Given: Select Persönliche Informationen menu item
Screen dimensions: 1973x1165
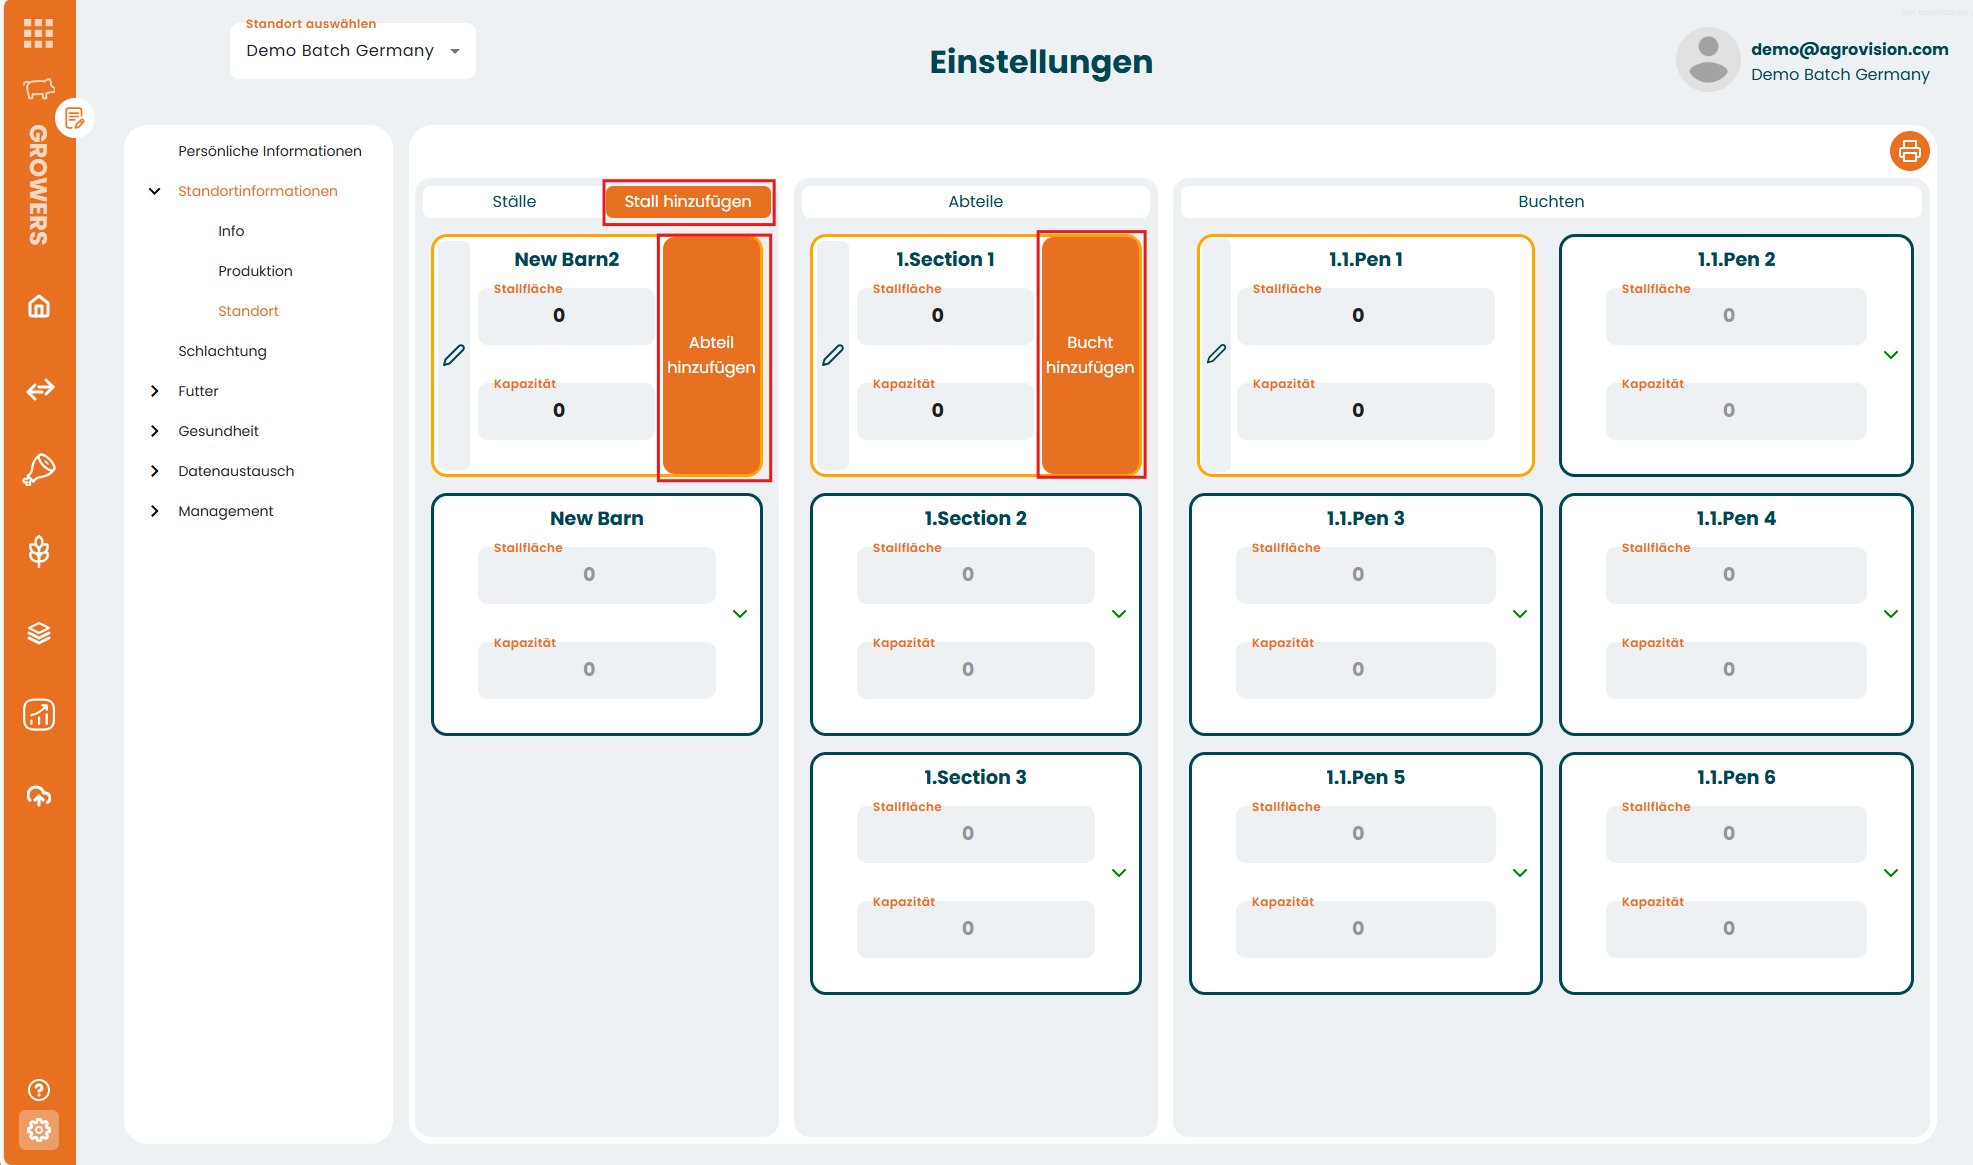Looking at the screenshot, I should [x=269, y=151].
